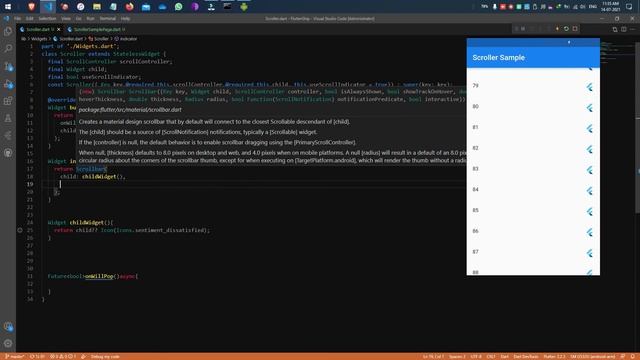640x360 pixels.
Task: Close the Scroller.dart tab
Action: click(58, 29)
